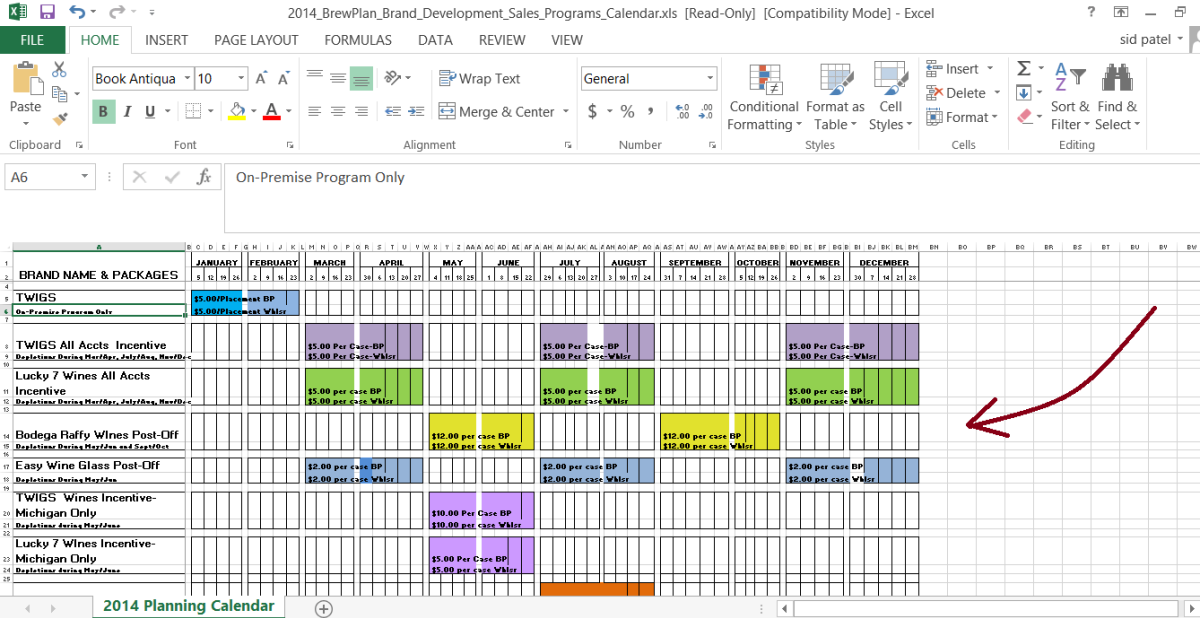The height and width of the screenshot is (618, 1200).
Task: Click AutoSum sigma icon
Action: click(1023, 69)
